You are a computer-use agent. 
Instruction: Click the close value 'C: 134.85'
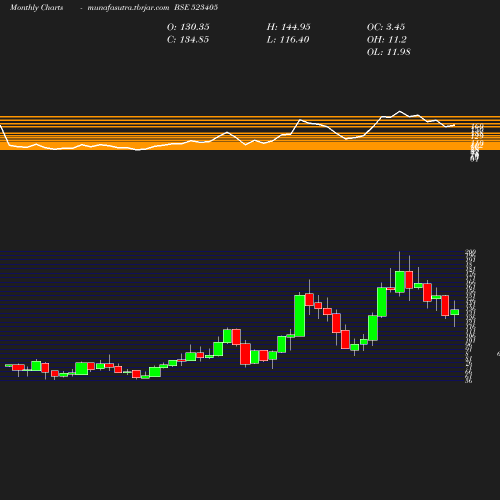[x=188, y=39]
